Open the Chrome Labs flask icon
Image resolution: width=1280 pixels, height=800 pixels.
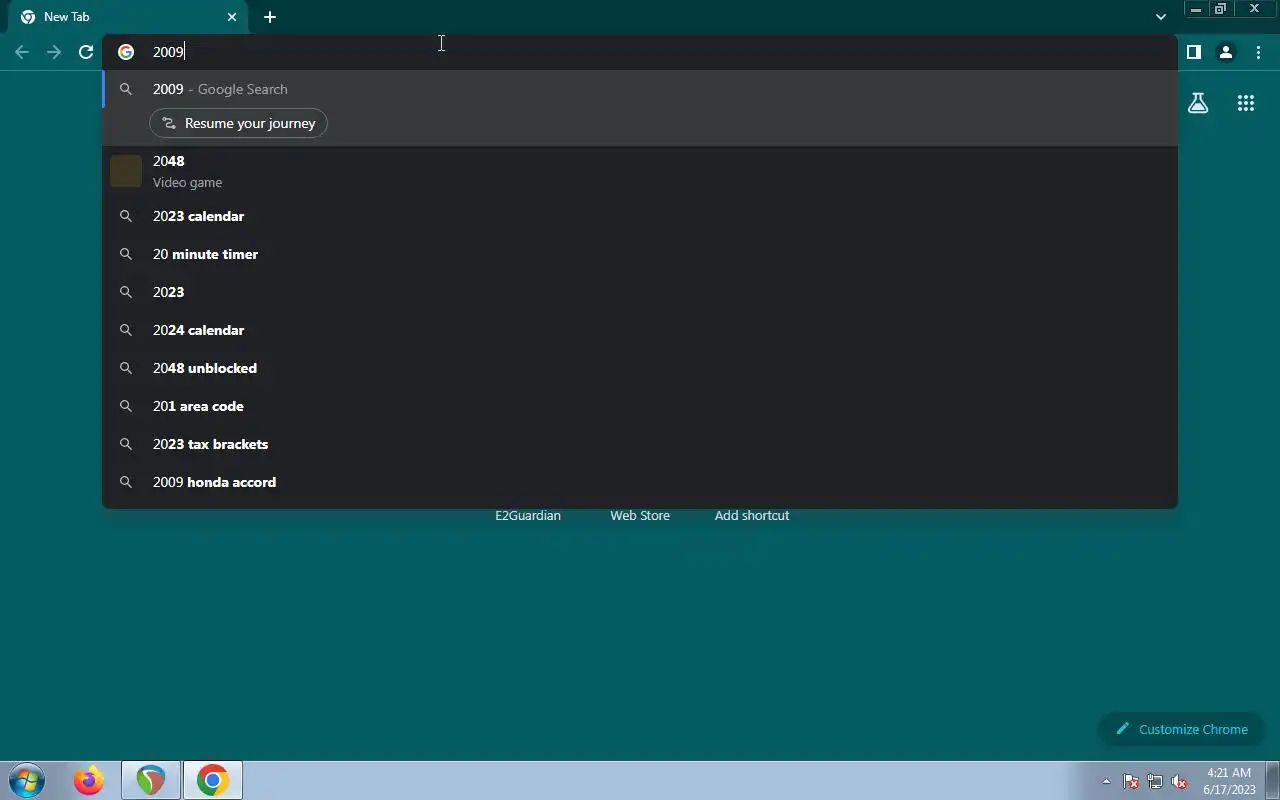tap(1198, 103)
